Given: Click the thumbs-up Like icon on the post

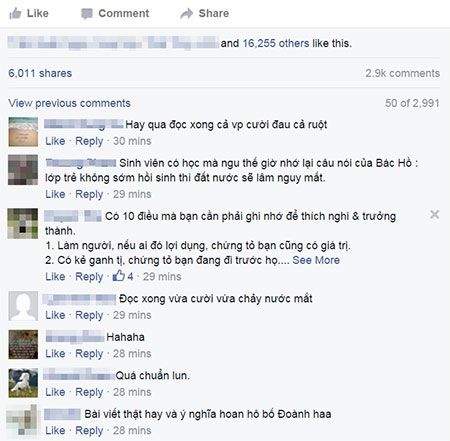Looking at the screenshot, I should click(15, 13).
